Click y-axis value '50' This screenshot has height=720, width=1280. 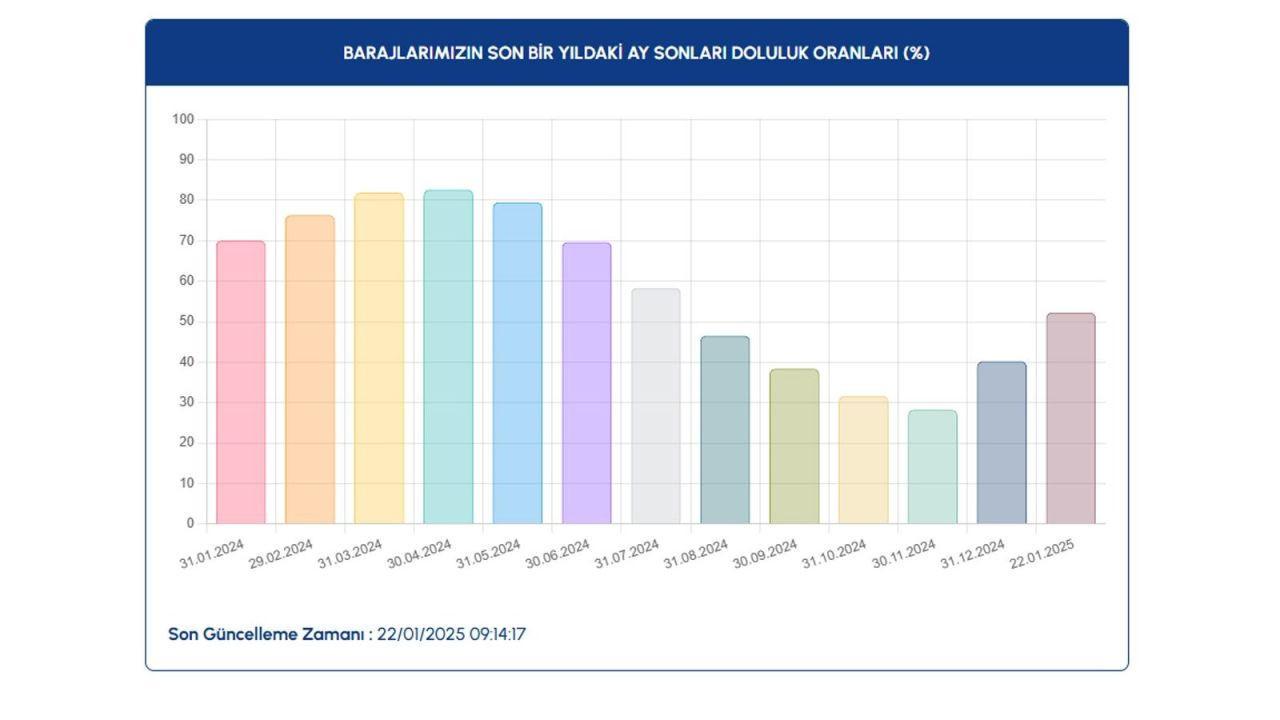(x=187, y=321)
